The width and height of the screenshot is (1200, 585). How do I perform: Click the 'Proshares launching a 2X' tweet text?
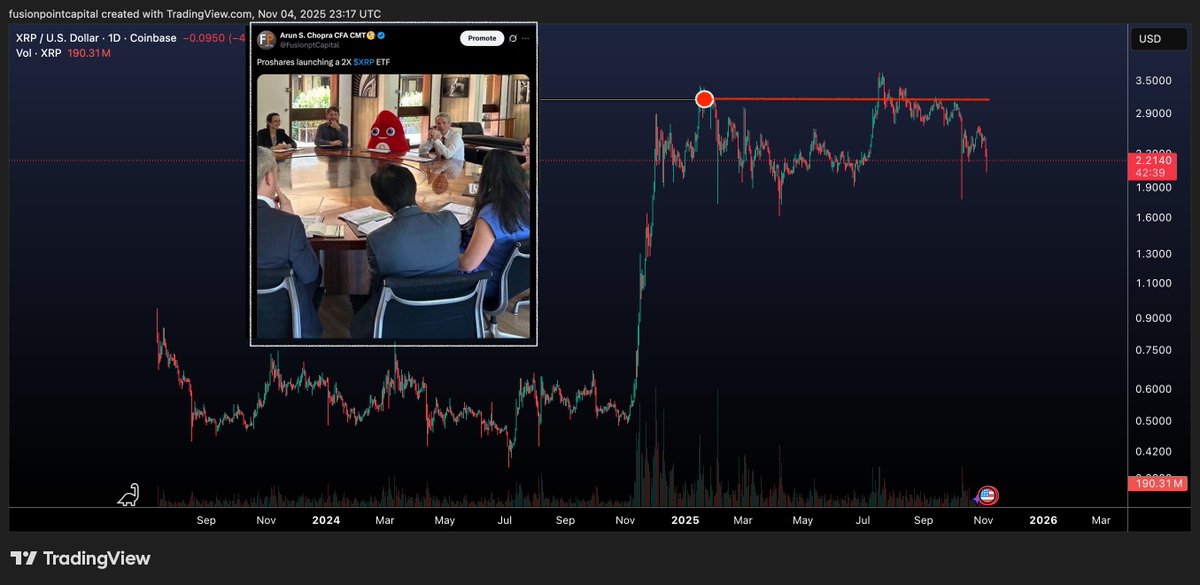coord(303,62)
